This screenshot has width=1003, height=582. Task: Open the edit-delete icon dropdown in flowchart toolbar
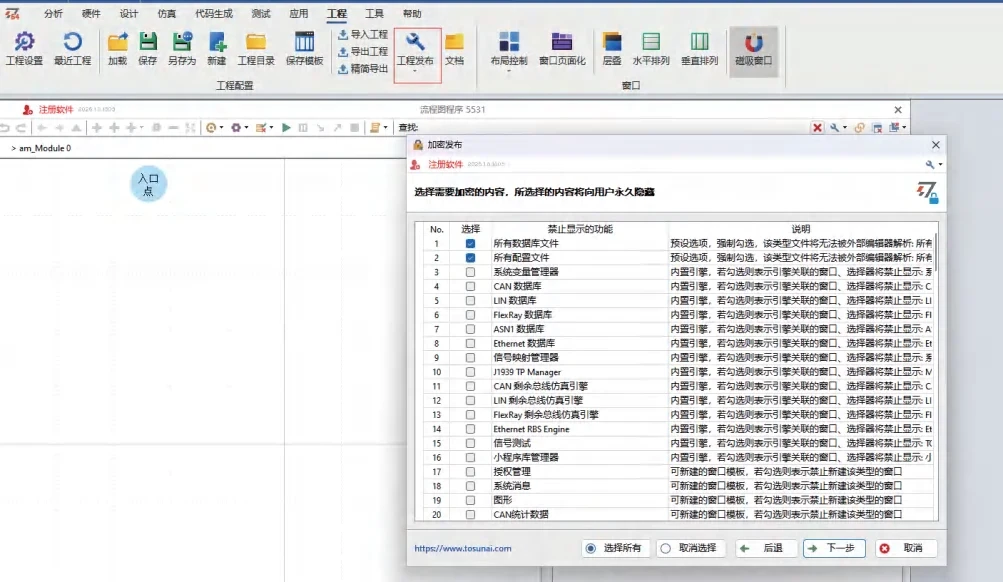coord(264,128)
